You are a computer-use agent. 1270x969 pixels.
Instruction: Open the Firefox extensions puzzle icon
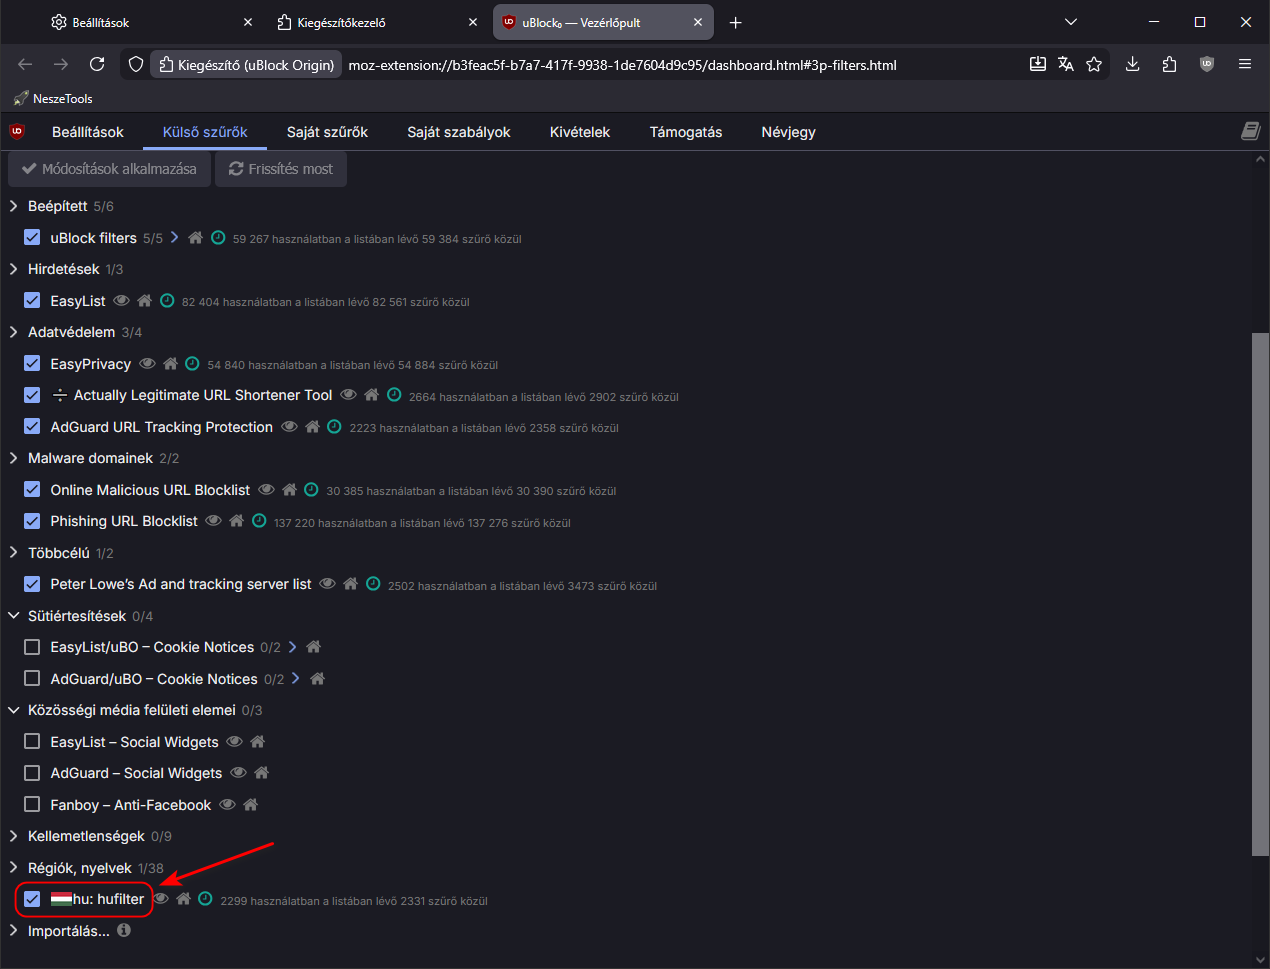pos(1169,64)
